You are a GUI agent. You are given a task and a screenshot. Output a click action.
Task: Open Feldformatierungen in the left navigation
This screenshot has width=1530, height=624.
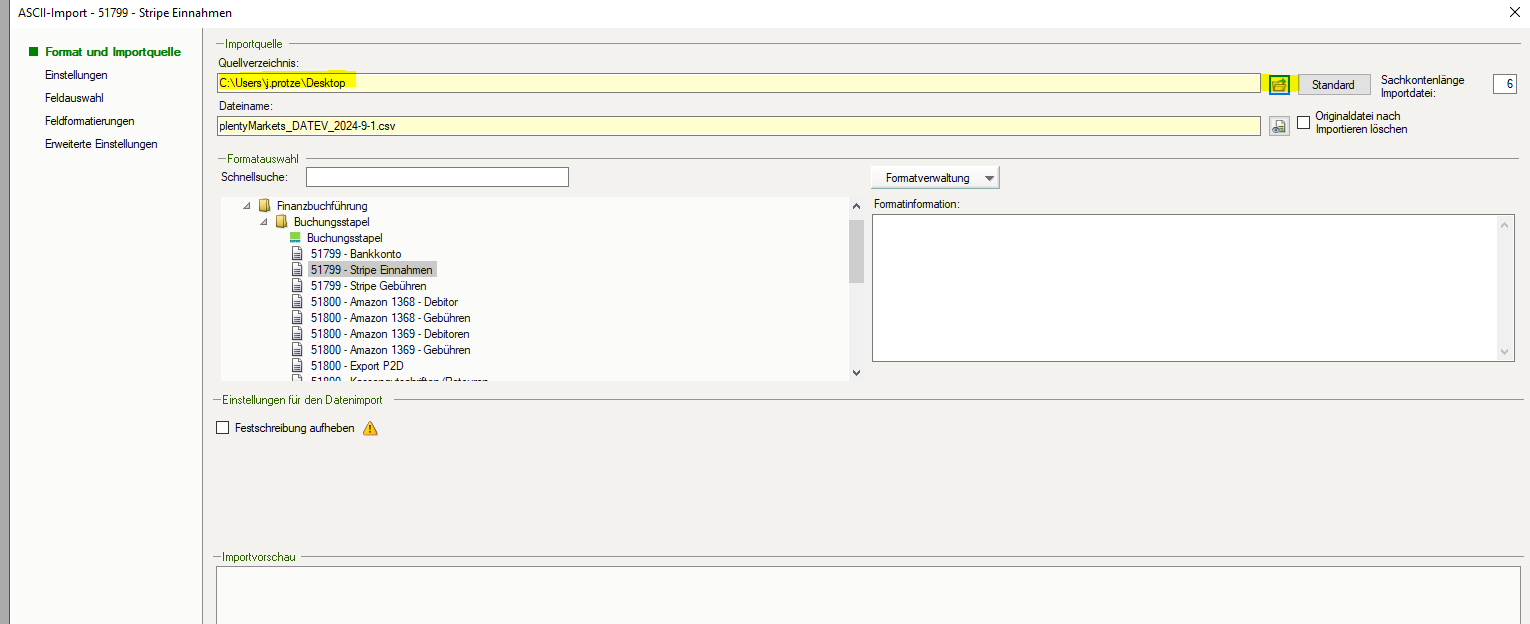click(x=90, y=121)
